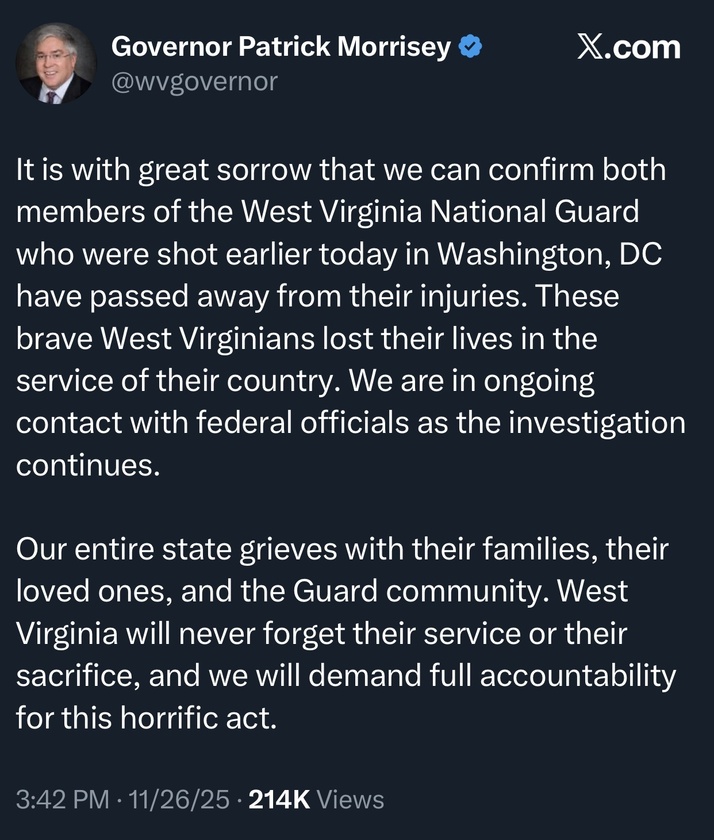Click the "Views" label at the bottom
The width and height of the screenshot is (714, 840).
coord(351,799)
